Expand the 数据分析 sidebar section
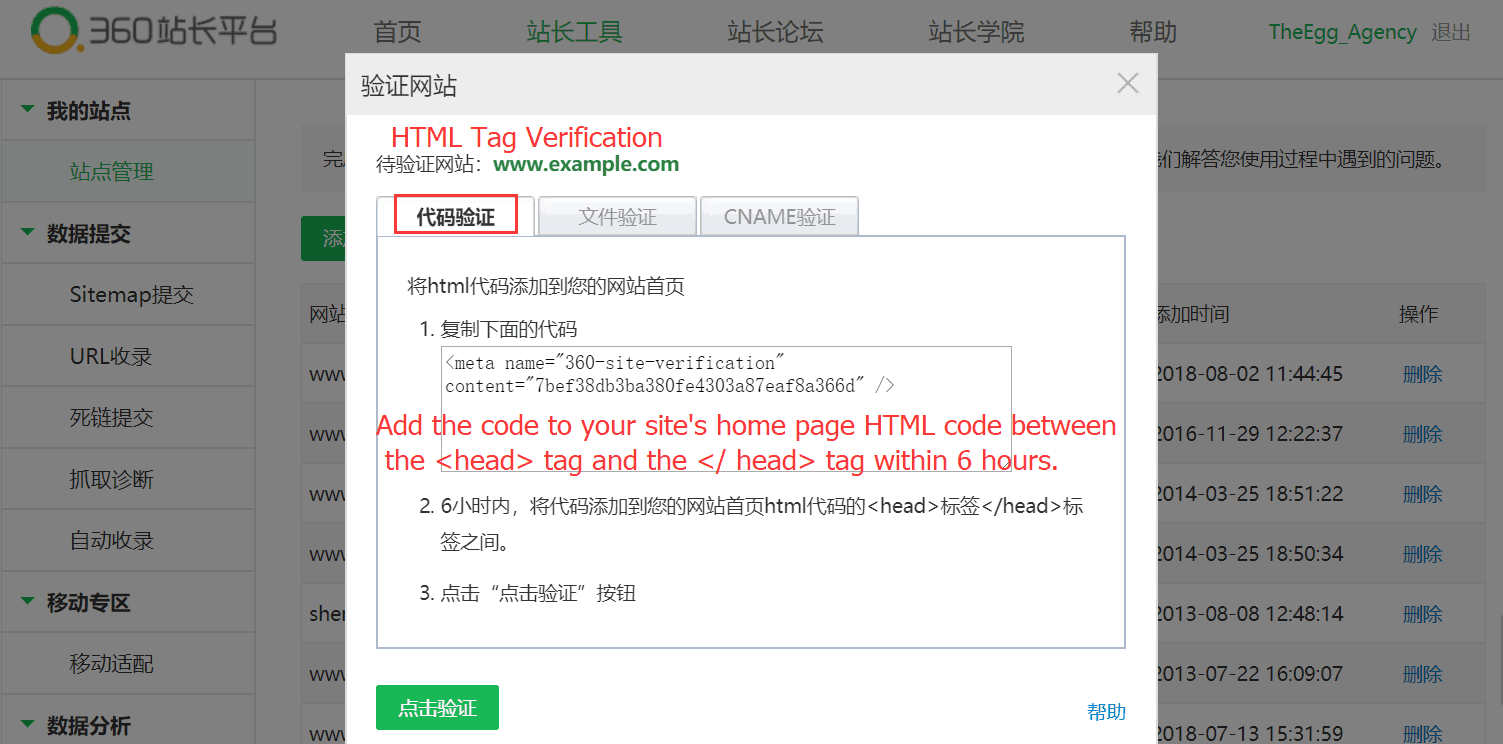Image resolution: width=1503 pixels, height=744 pixels. tap(27, 725)
